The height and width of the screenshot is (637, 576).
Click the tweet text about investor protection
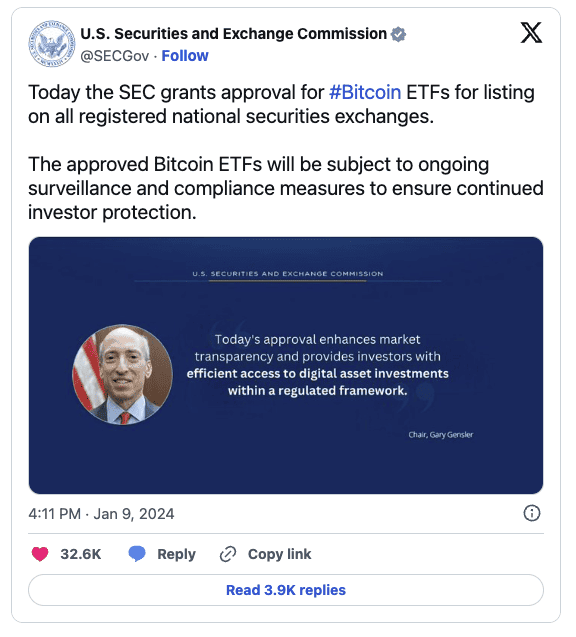(x=286, y=188)
